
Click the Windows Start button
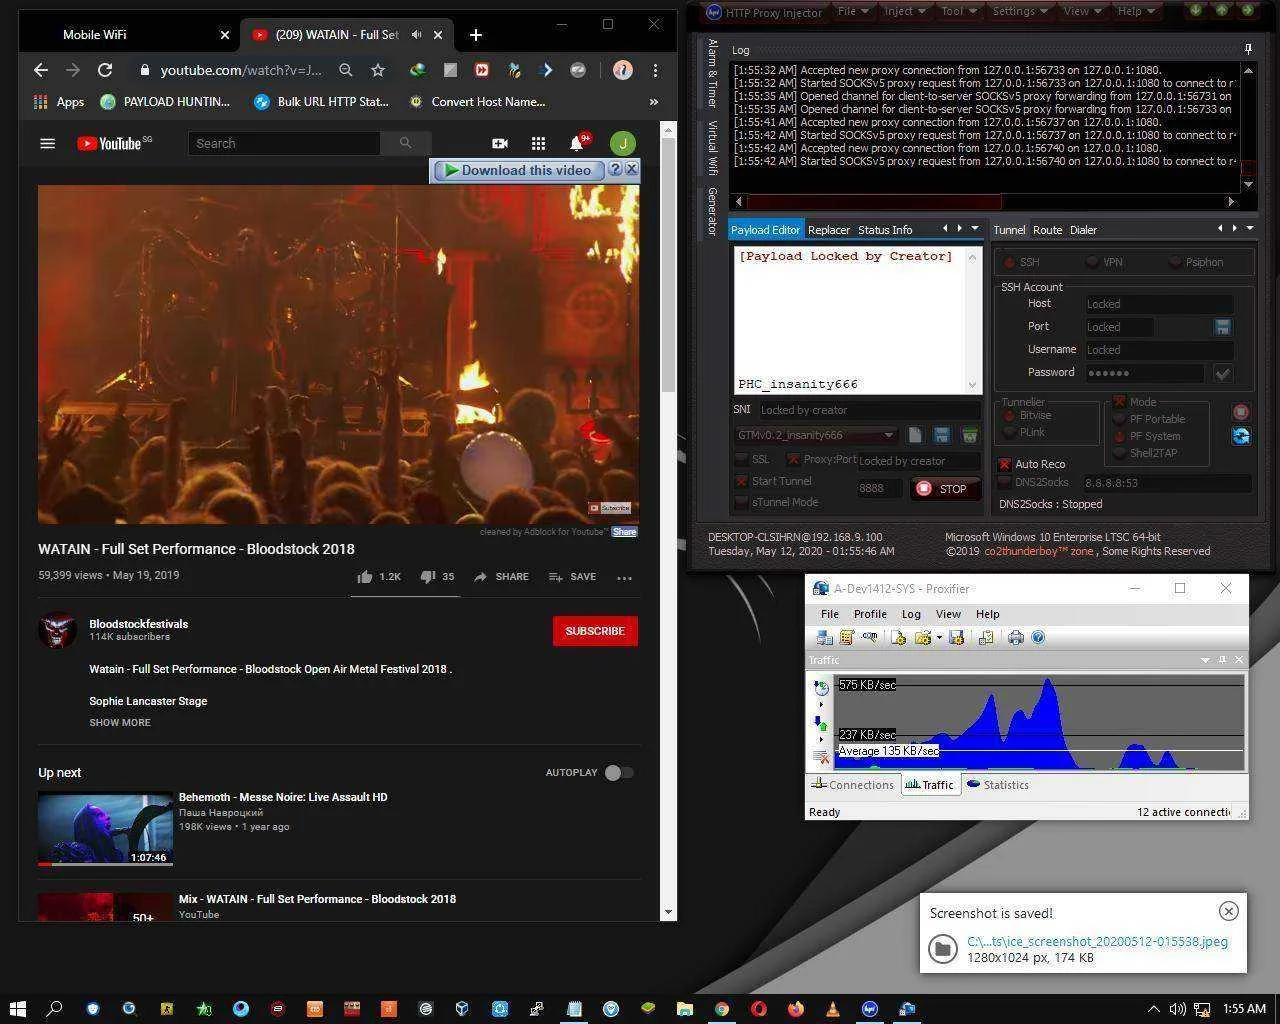pyautogui.click(x=17, y=1008)
